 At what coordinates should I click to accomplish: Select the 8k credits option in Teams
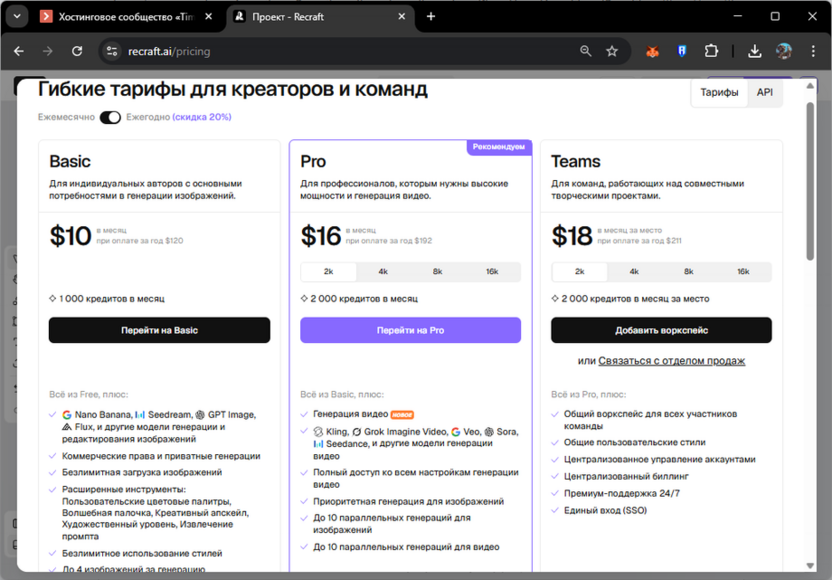tap(689, 272)
